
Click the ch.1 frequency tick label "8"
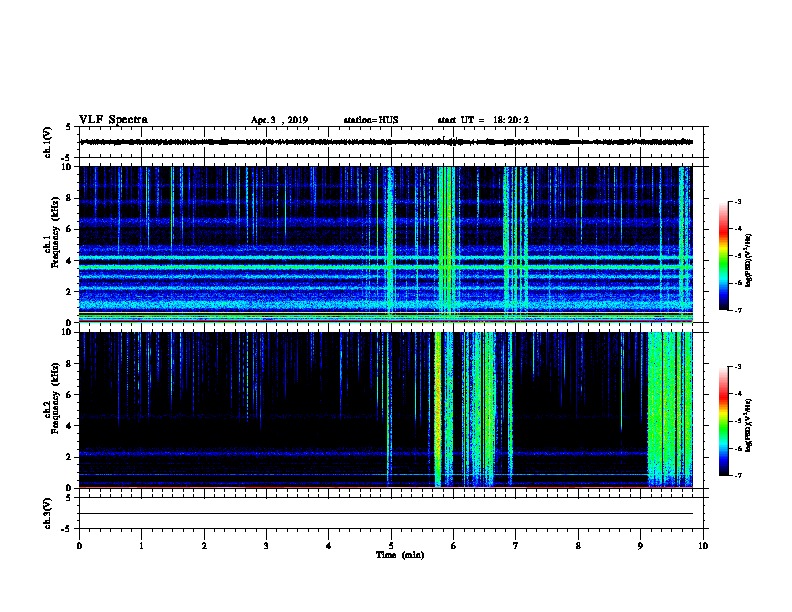click(x=69, y=198)
